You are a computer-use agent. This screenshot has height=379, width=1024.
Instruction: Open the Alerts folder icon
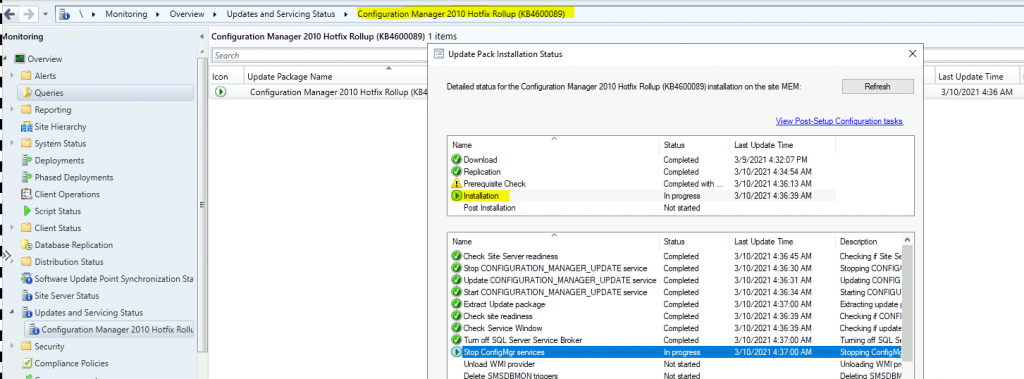26,76
